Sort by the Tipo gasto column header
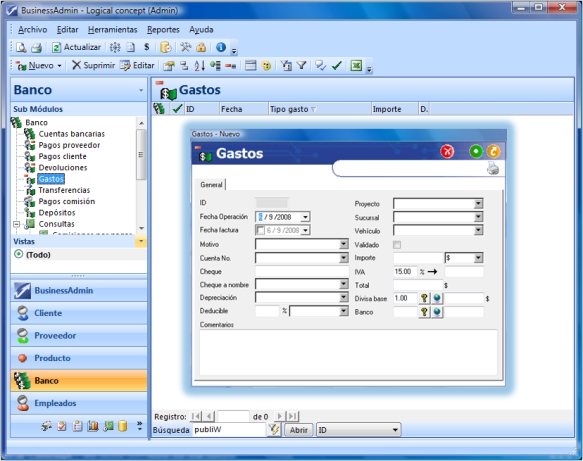The width and height of the screenshot is (583, 461). 319,109
